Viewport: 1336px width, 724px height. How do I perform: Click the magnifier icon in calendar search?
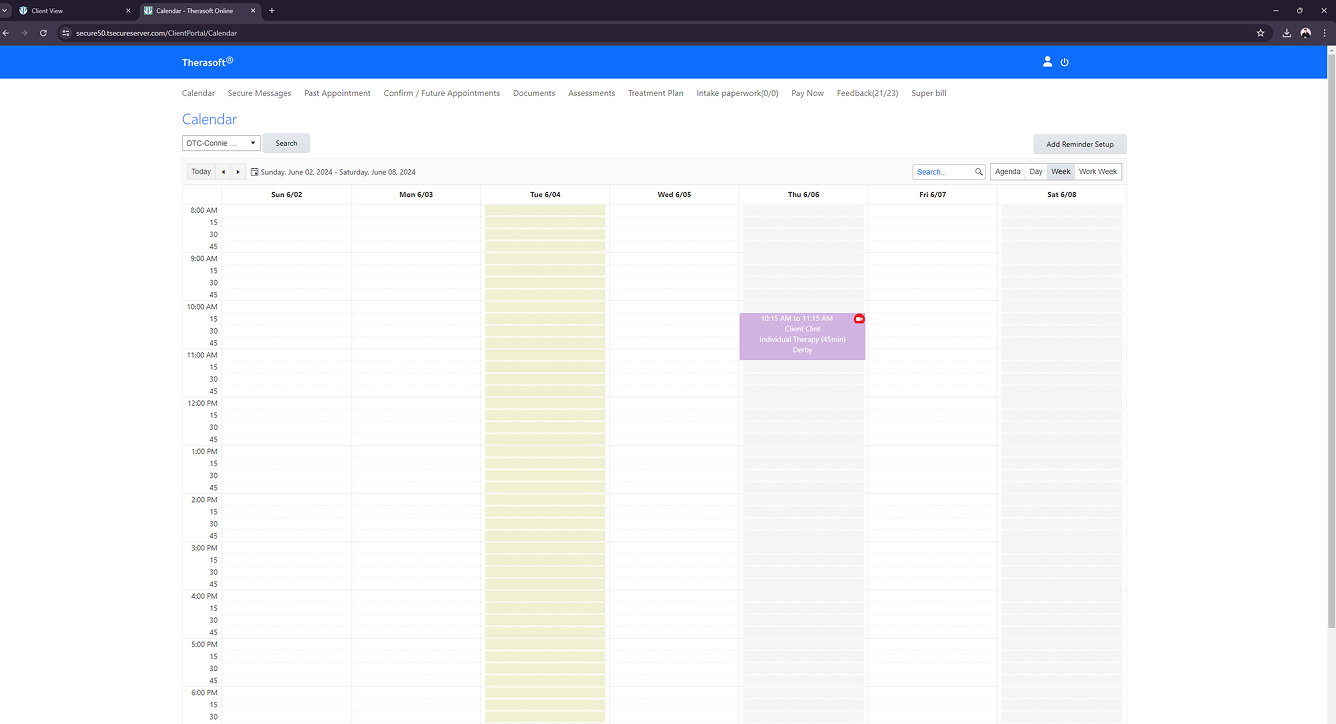[979, 172]
